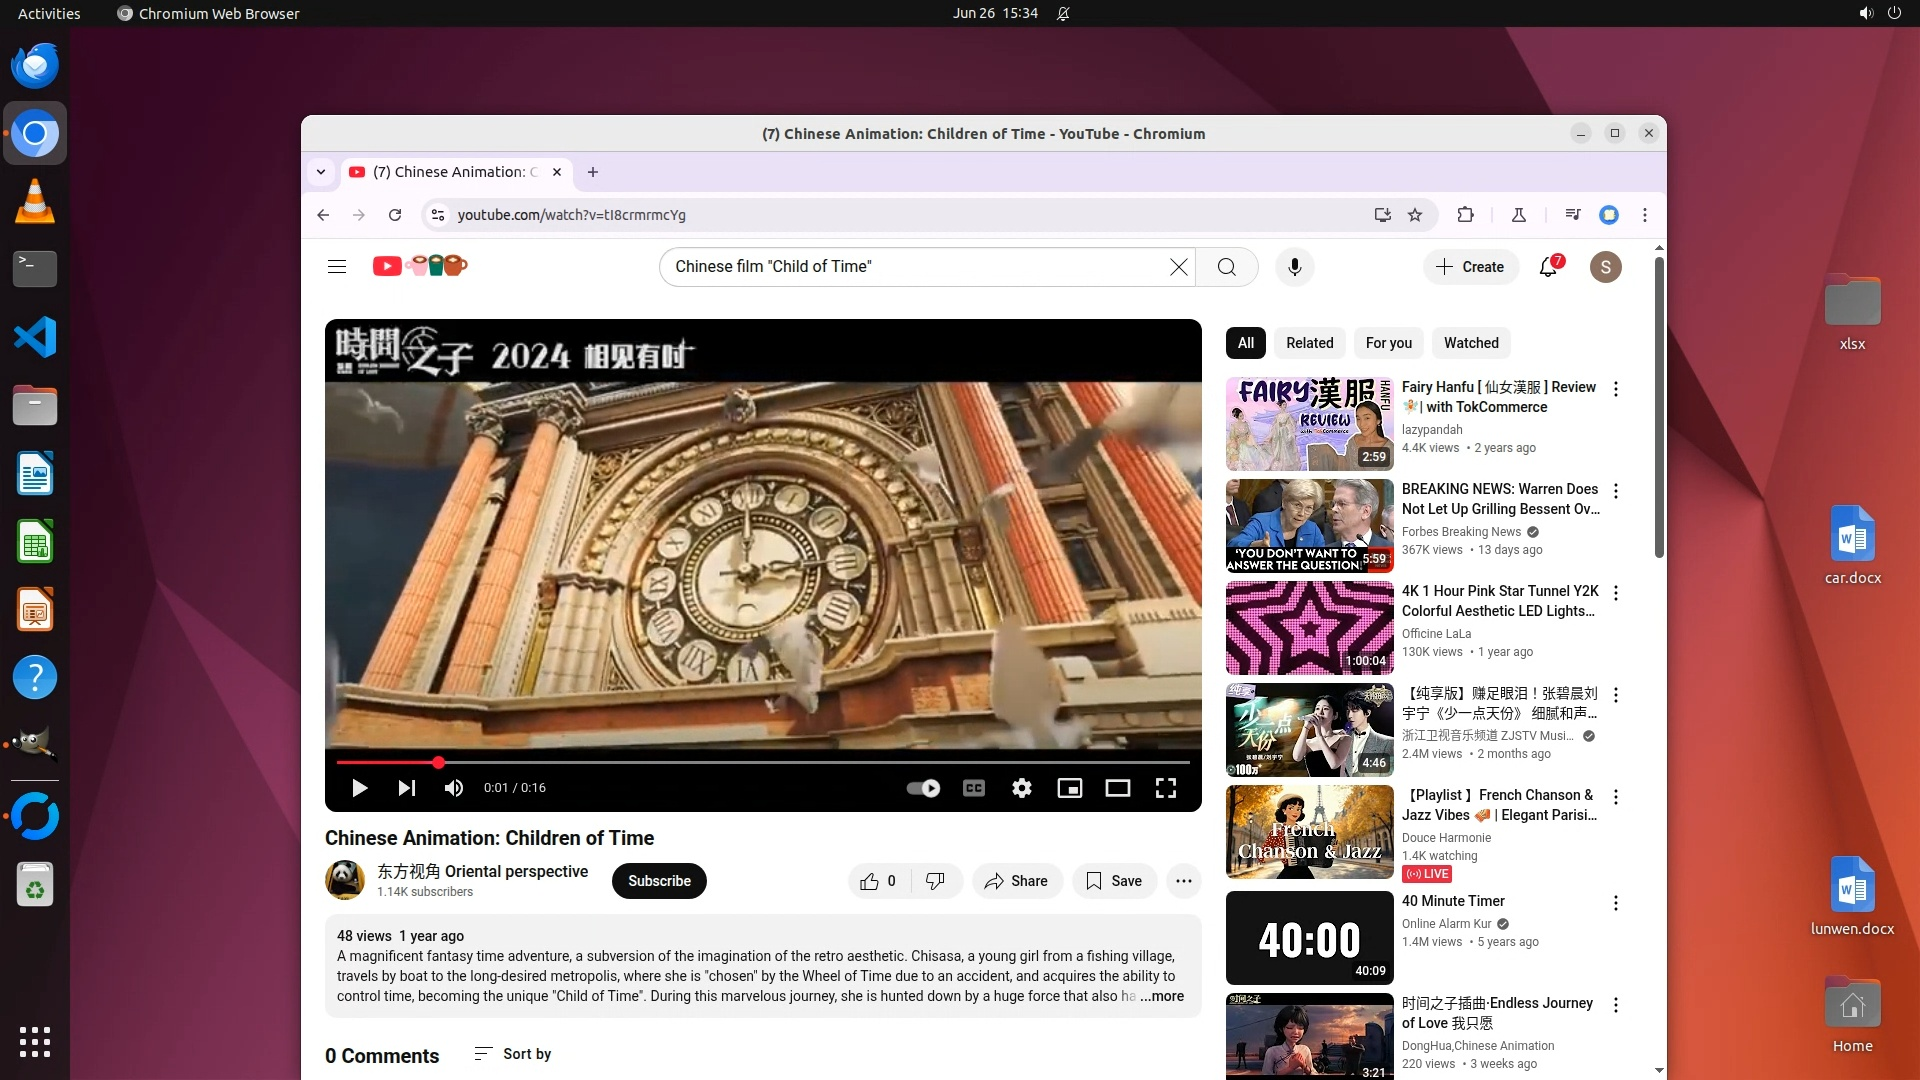1920x1080 pixels.
Task: Toggle the autoplay switch
Action: tap(923, 788)
